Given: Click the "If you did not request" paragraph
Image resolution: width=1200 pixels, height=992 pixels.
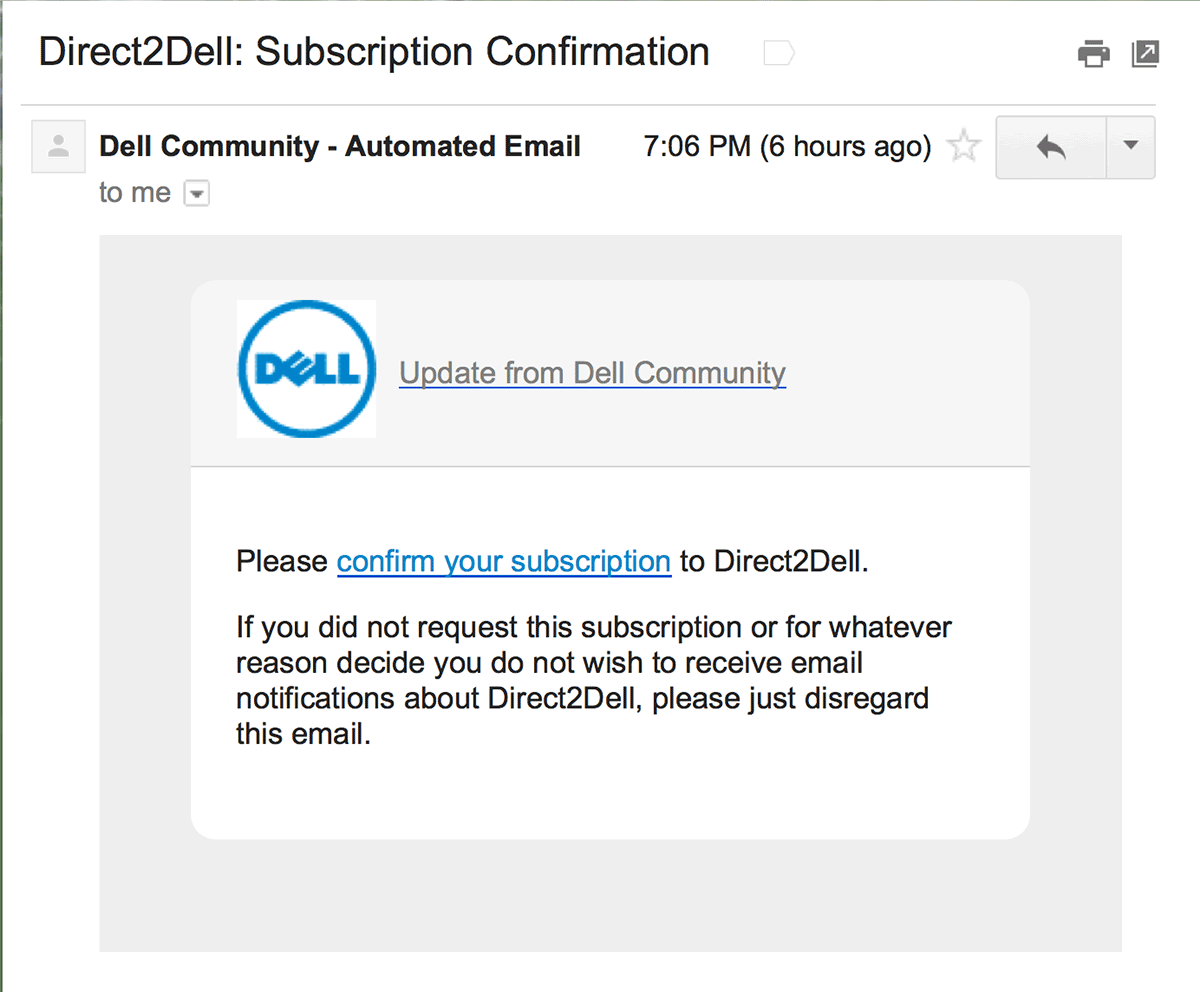Looking at the screenshot, I should [x=594, y=628].
